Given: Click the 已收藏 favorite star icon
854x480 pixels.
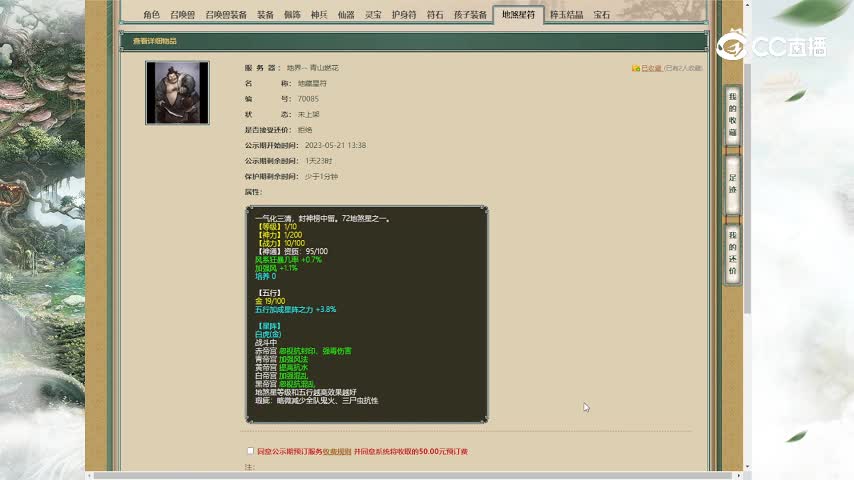Looking at the screenshot, I should click(x=636, y=68).
